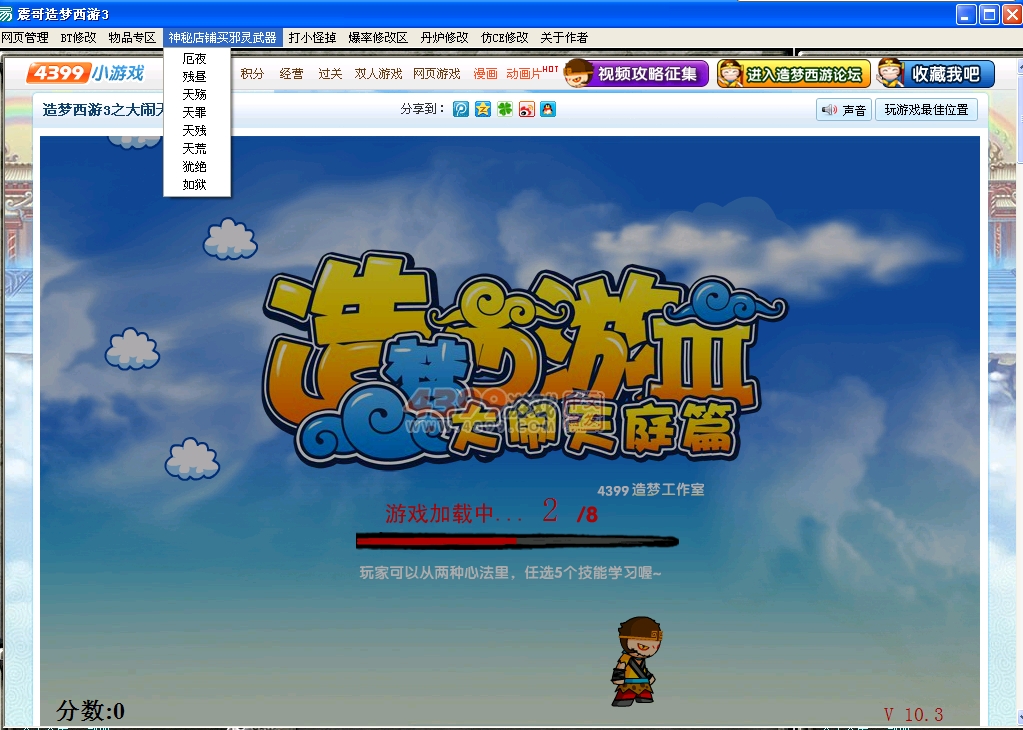Choose 天罪 in the dropdown menu
Screen dimensions: 1023x730
(195, 113)
